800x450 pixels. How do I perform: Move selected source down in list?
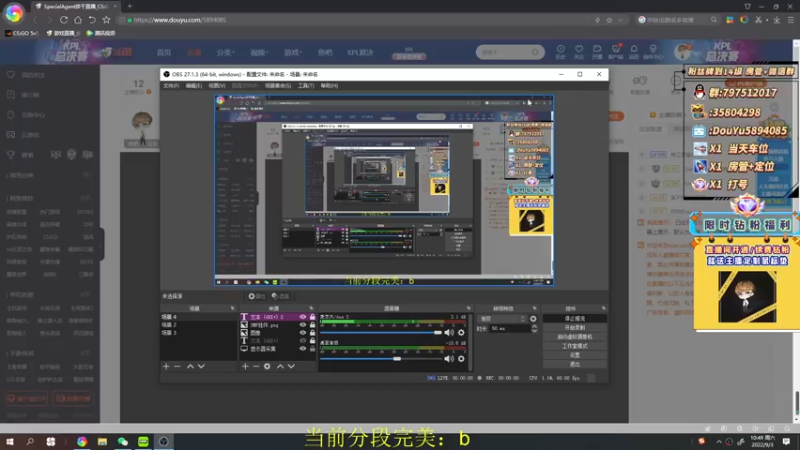291,366
